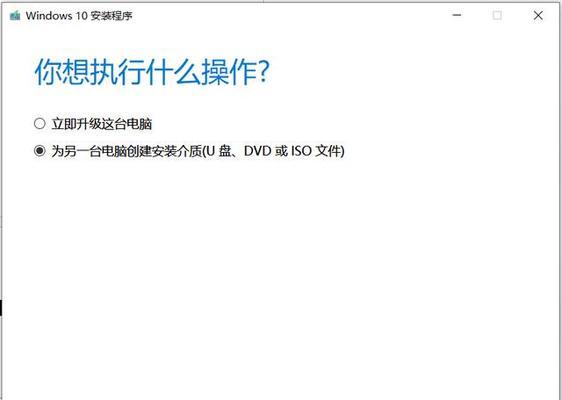Click the Windows 10 setup icon in title bar
Image resolution: width=562 pixels, height=400 pixels.
pyautogui.click(x=15, y=16)
